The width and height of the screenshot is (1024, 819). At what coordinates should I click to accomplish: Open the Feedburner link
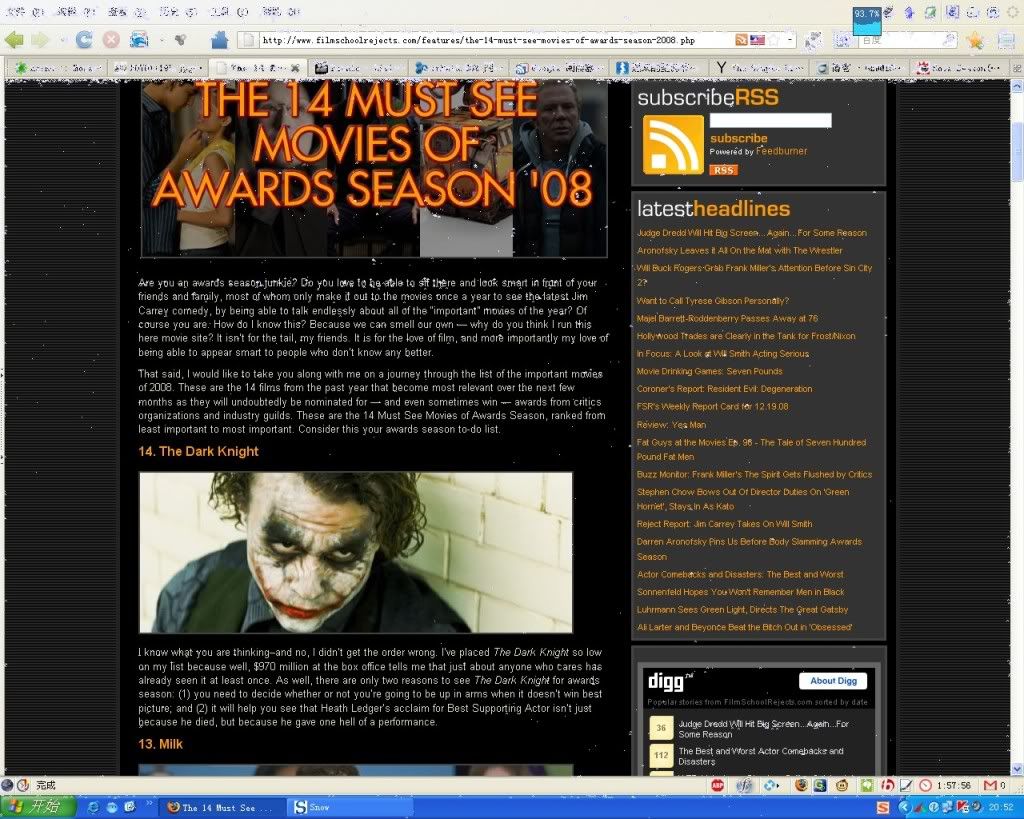782,151
